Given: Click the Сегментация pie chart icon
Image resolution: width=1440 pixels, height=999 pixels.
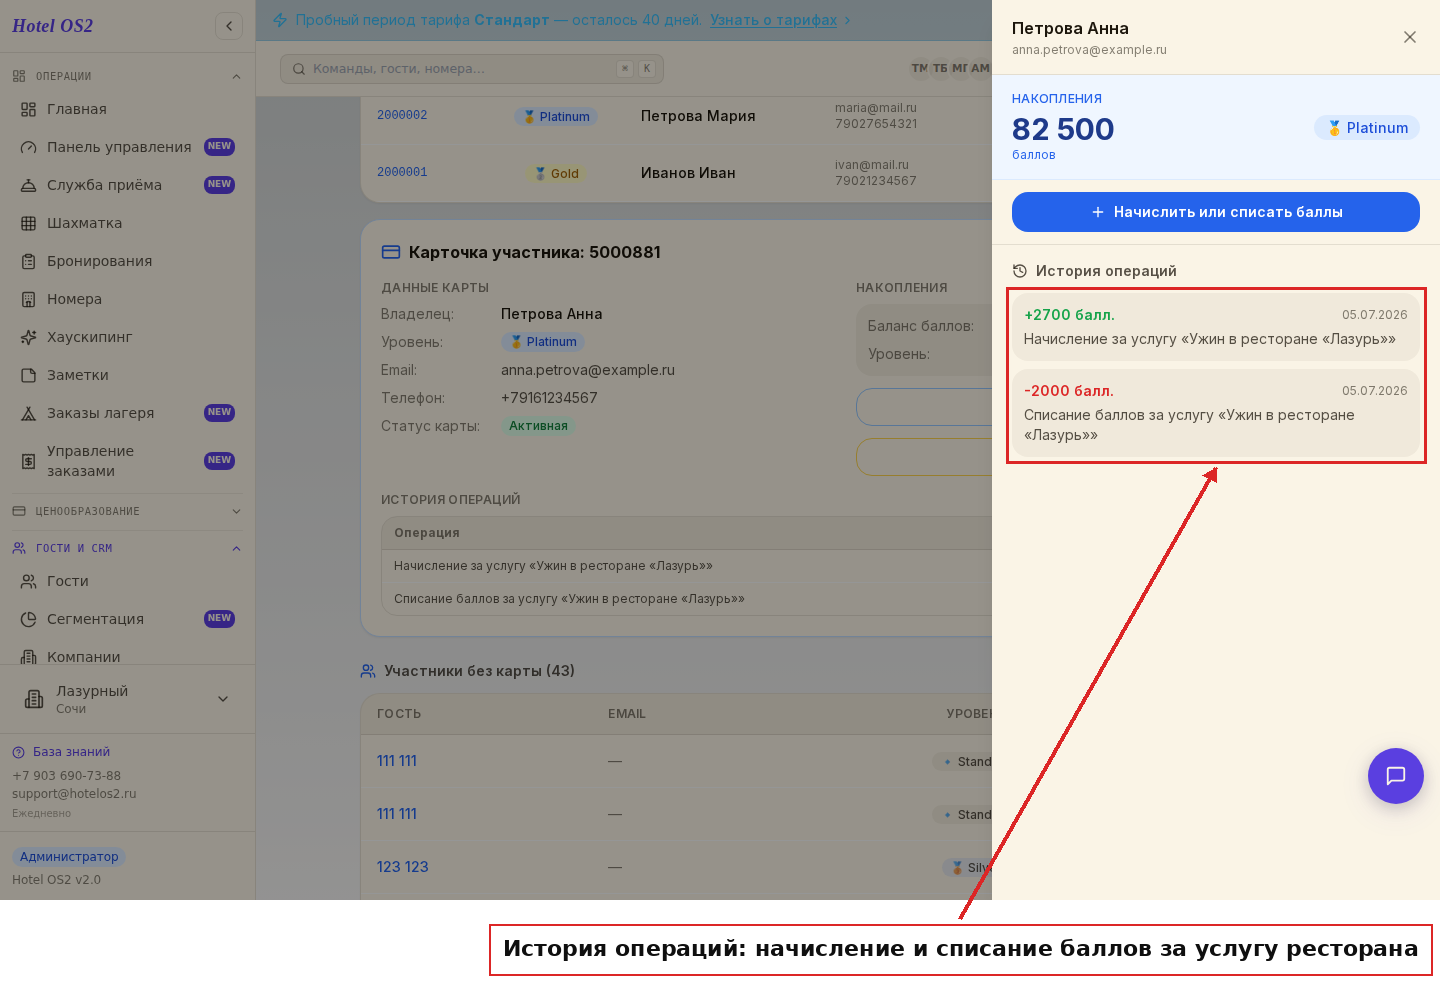Looking at the screenshot, I should tap(28, 619).
